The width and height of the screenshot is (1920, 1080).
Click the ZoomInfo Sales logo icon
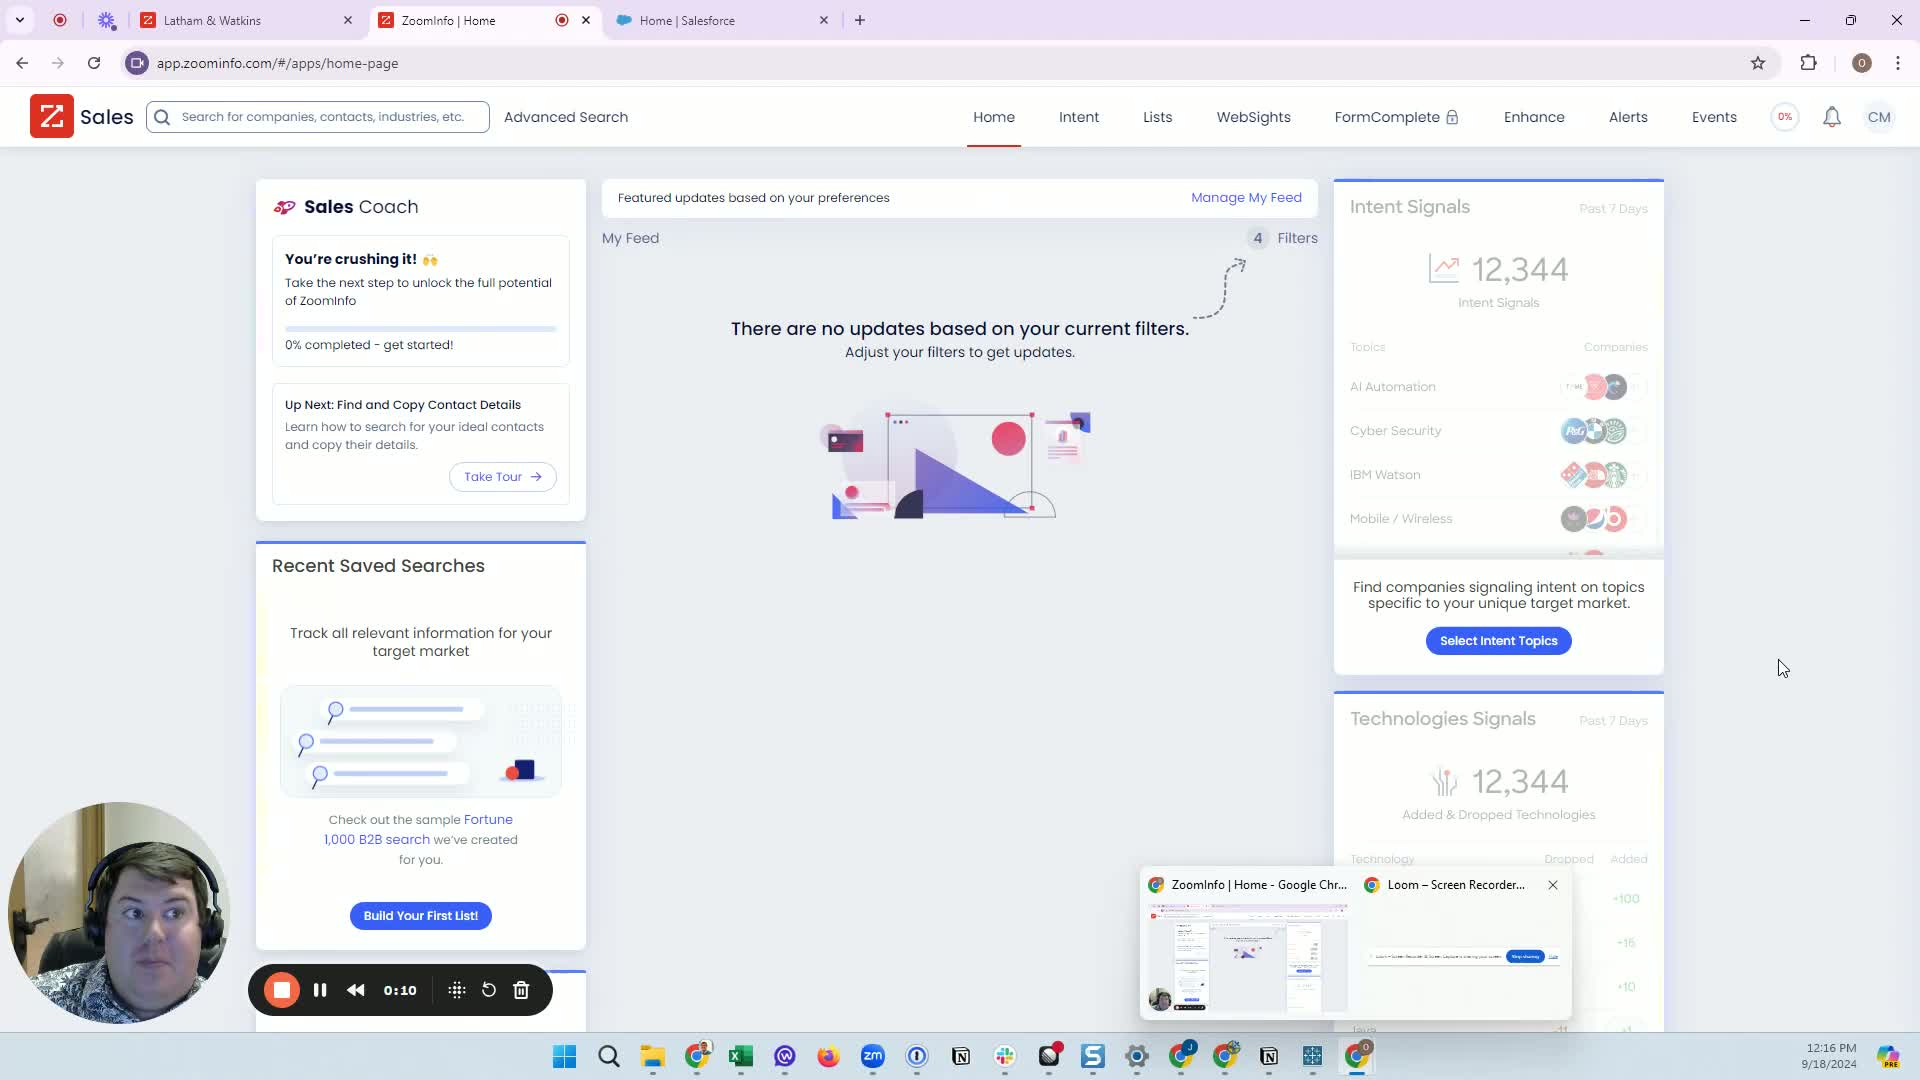point(52,117)
